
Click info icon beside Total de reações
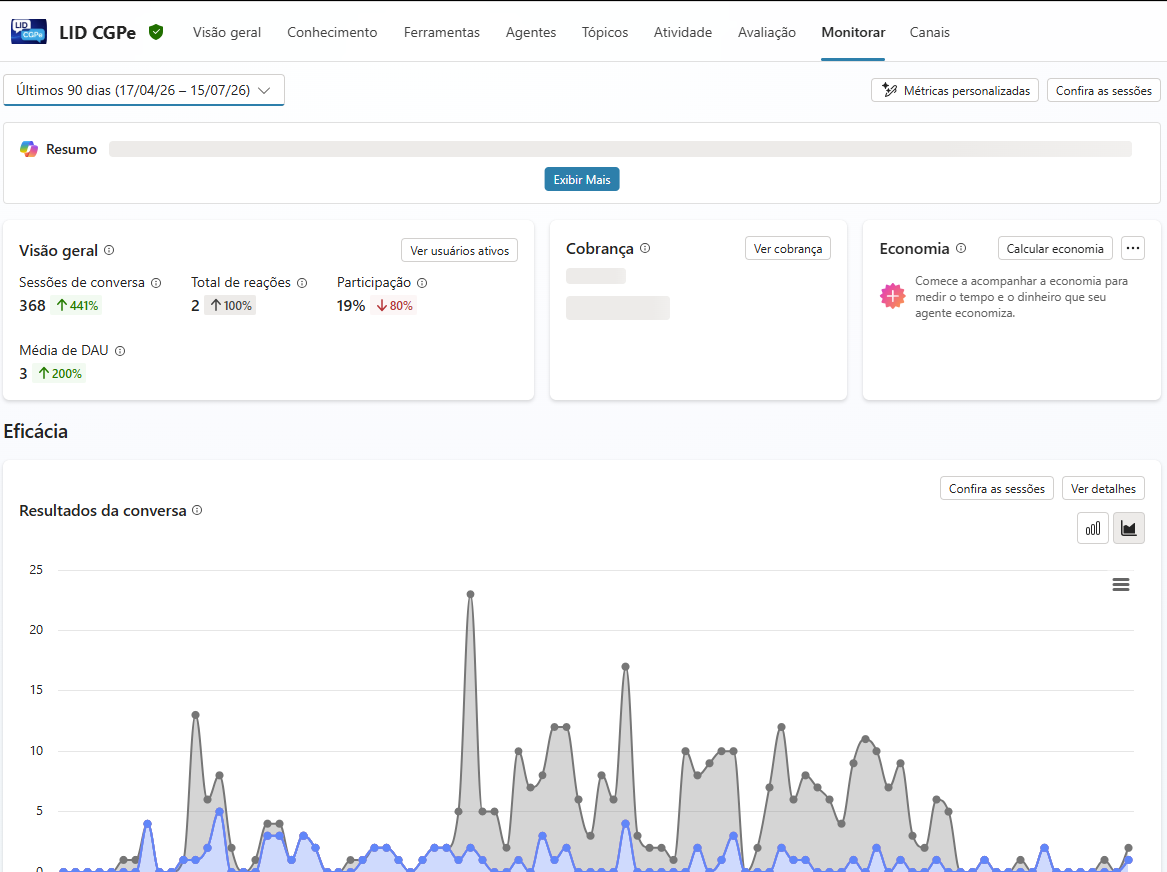(302, 283)
